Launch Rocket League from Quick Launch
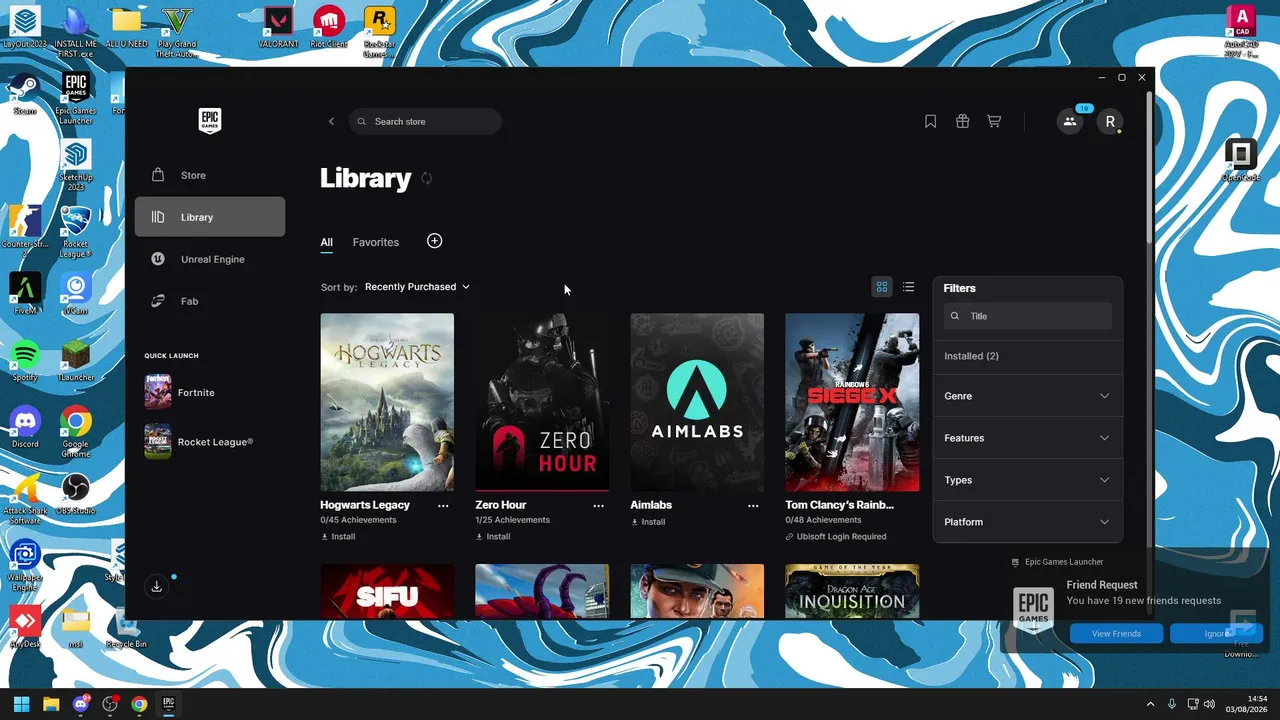 199,442
